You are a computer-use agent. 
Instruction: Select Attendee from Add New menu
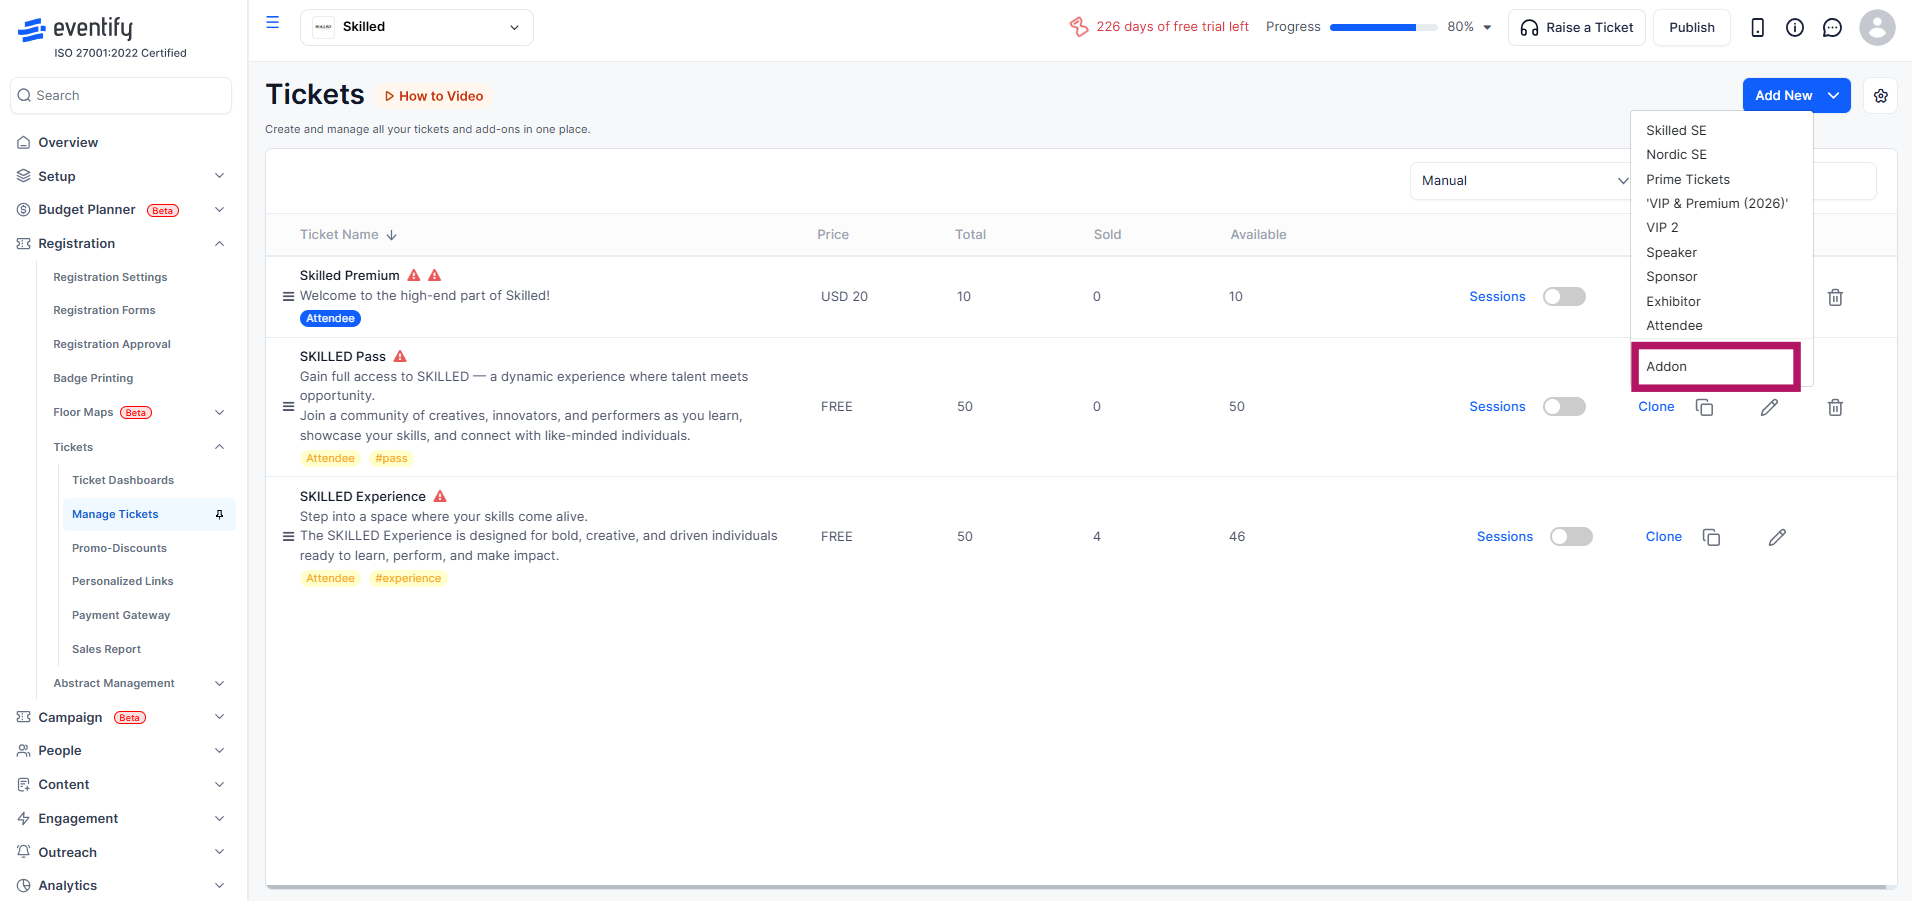(x=1721, y=326)
